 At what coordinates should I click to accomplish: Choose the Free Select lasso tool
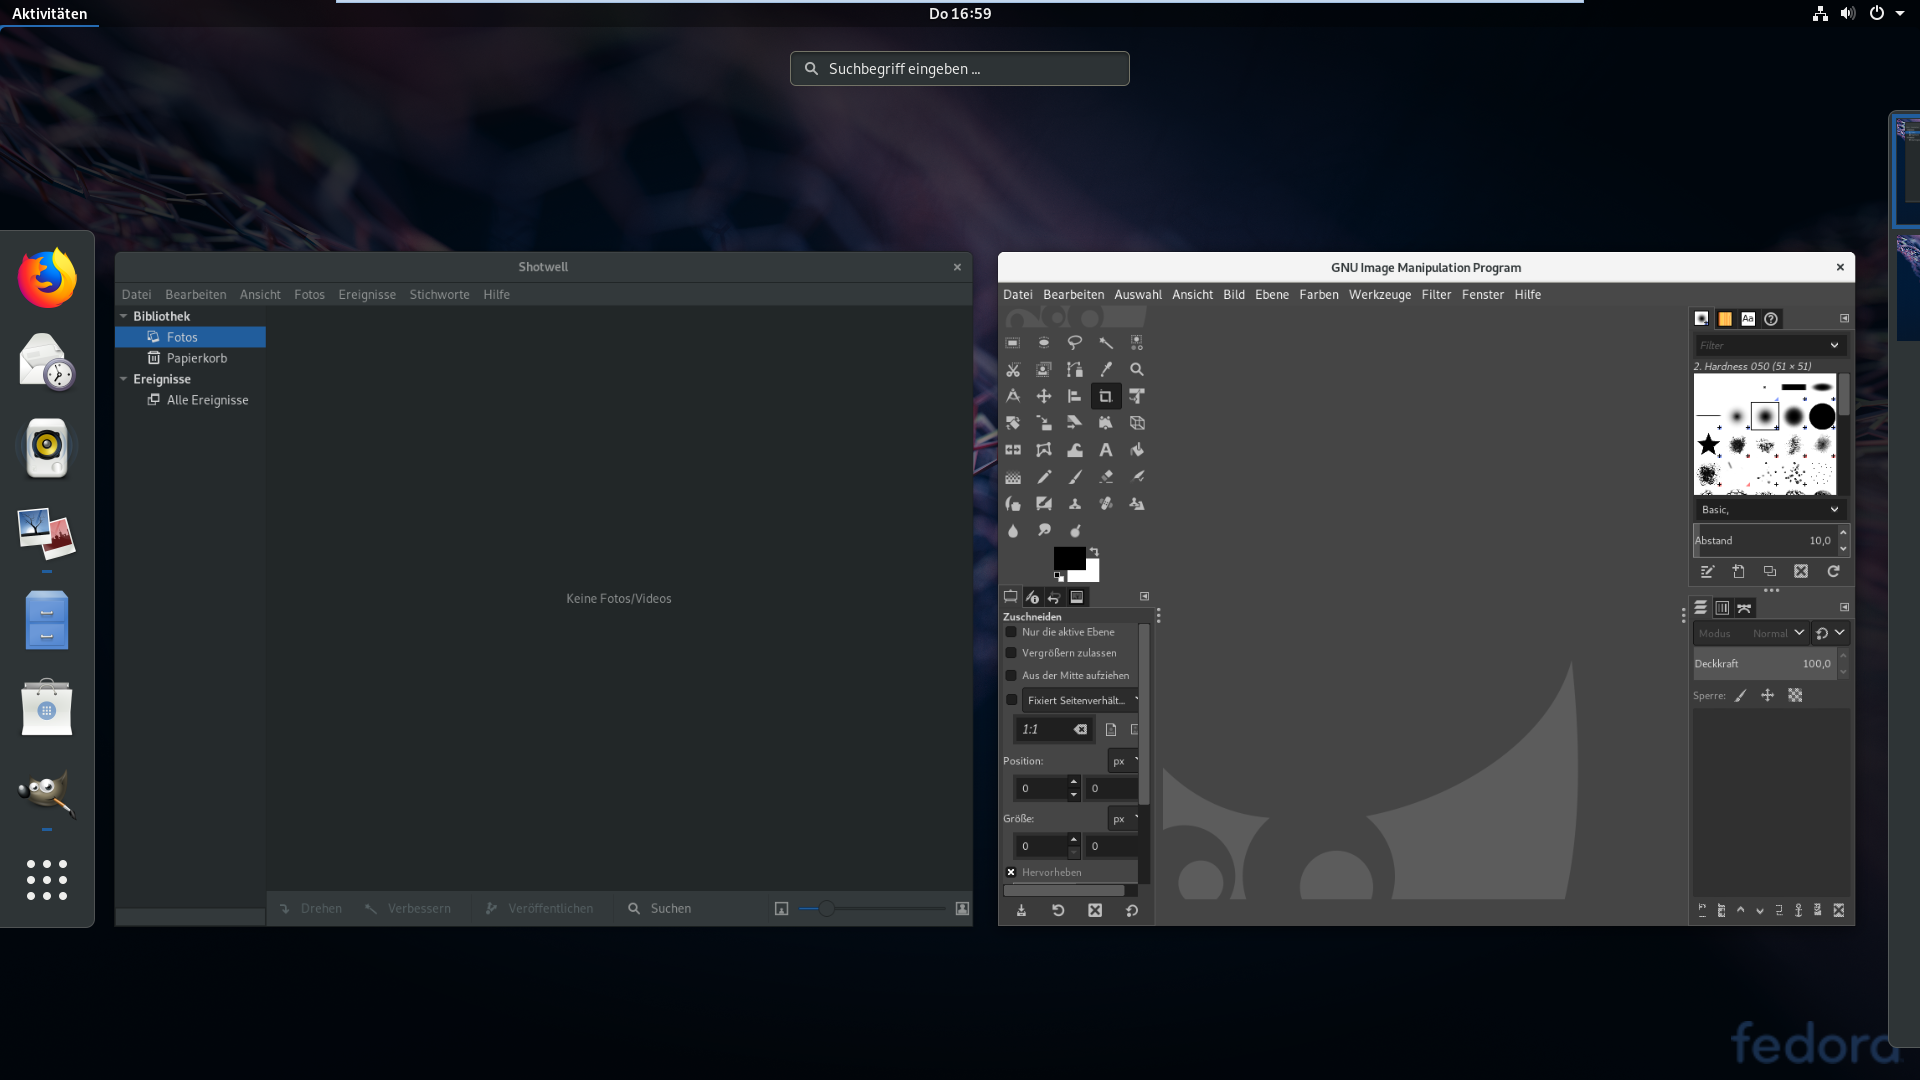coord(1074,342)
